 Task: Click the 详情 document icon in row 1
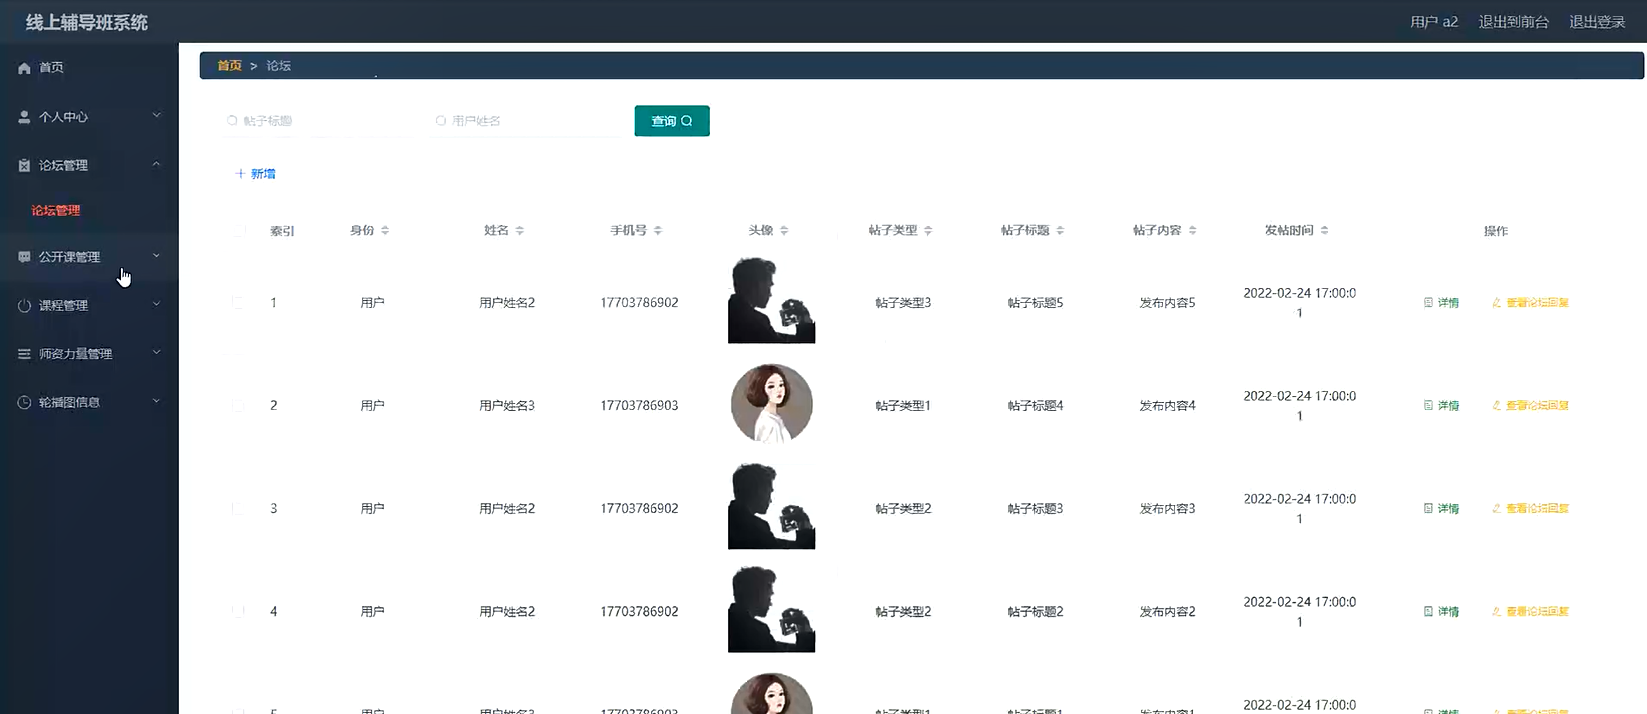pyautogui.click(x=1428, y=303)
